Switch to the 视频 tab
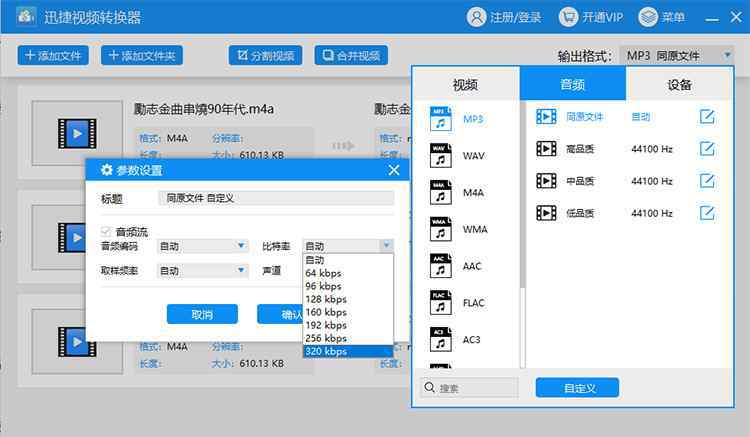750x437 pixels. coord(466,84)
